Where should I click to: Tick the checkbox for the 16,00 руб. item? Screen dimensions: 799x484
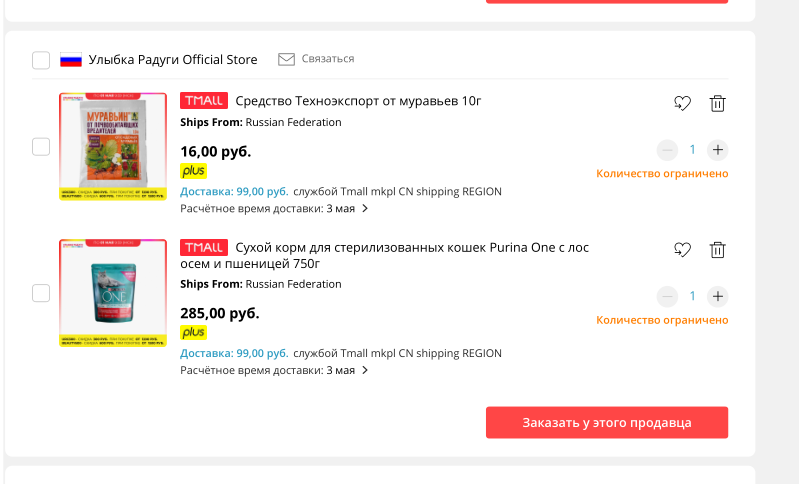[41, 147]
